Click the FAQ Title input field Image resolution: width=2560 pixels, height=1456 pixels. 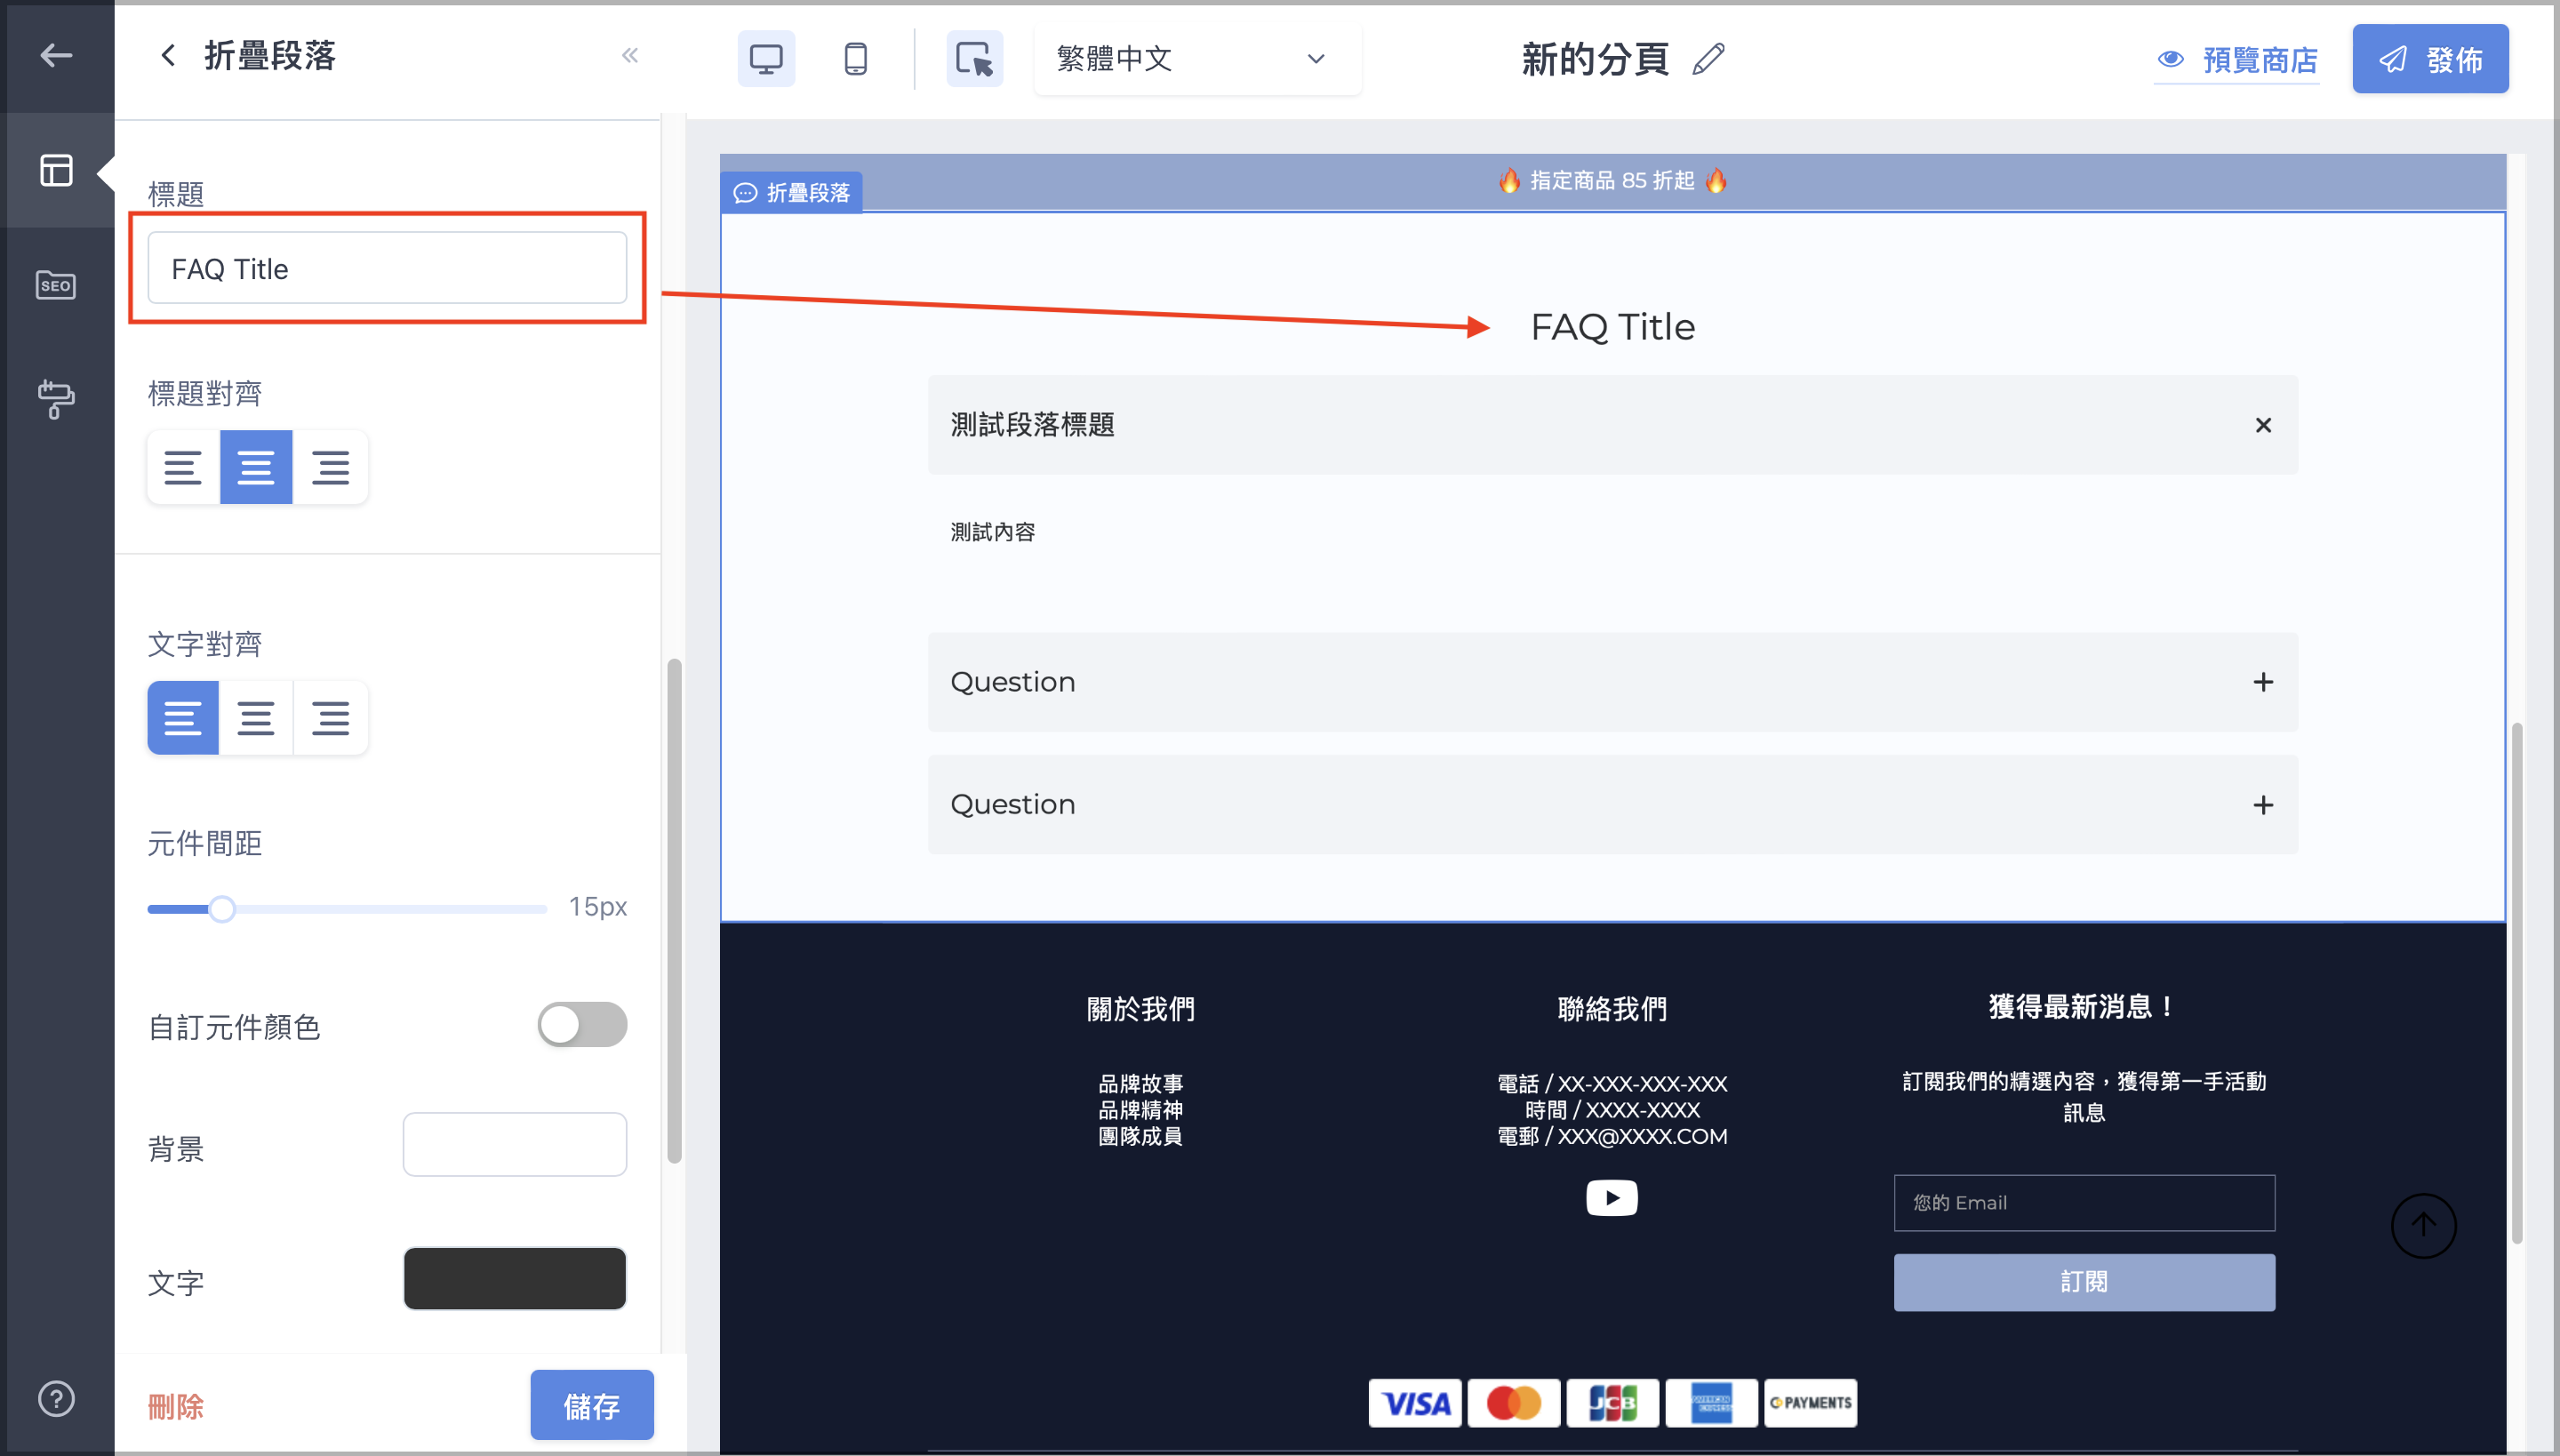(x=387, y=268)
